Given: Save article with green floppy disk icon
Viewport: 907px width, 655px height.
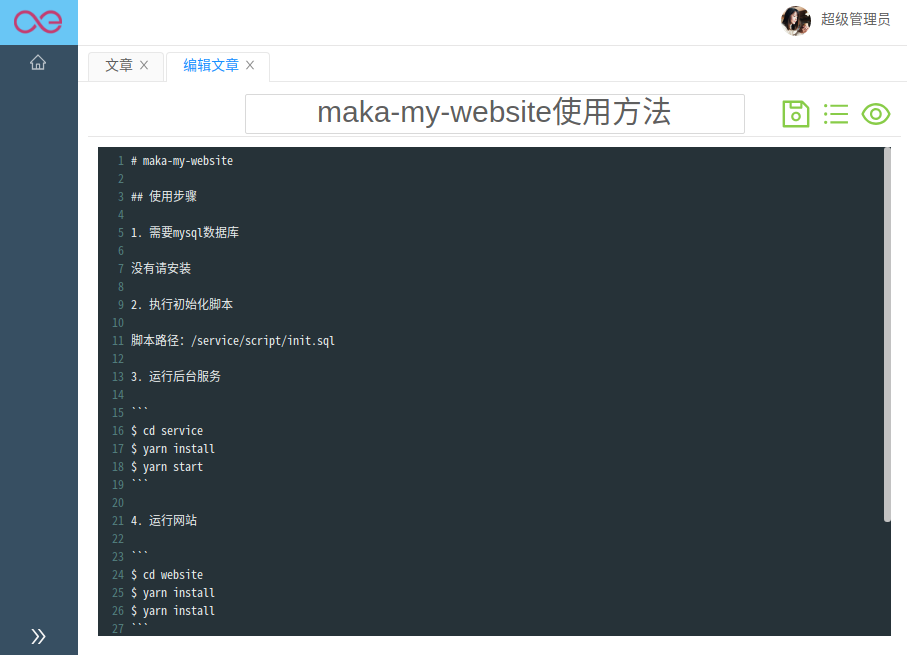Looking at the screenshot, I should (796, 114).
